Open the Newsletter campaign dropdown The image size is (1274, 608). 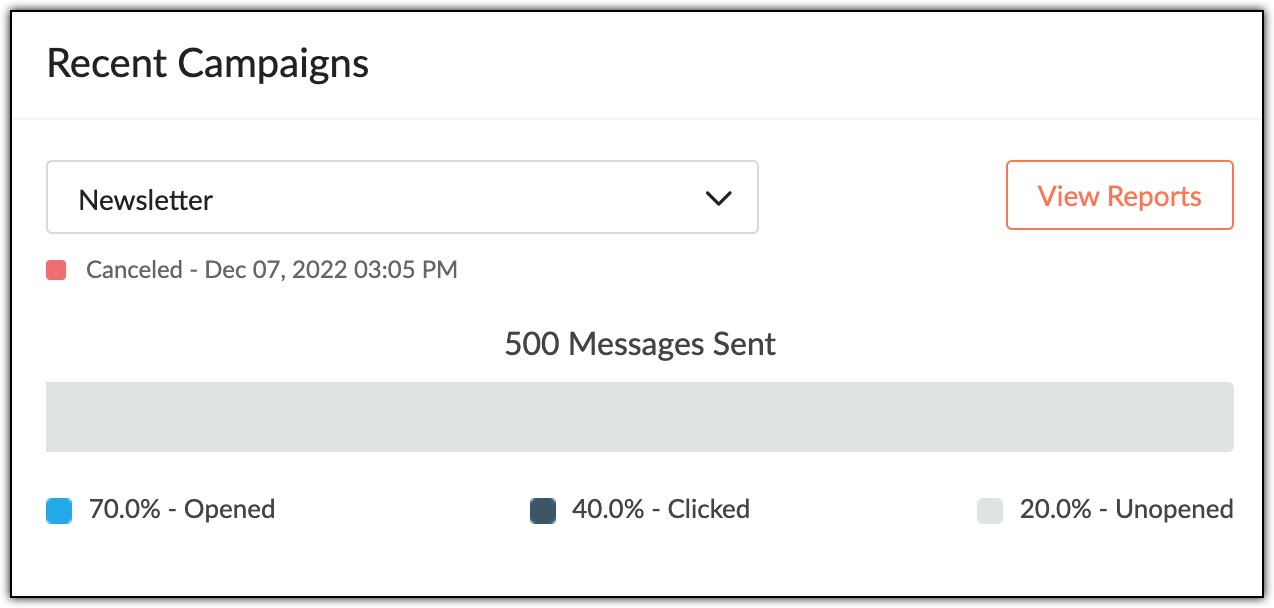tap(401, 198)
